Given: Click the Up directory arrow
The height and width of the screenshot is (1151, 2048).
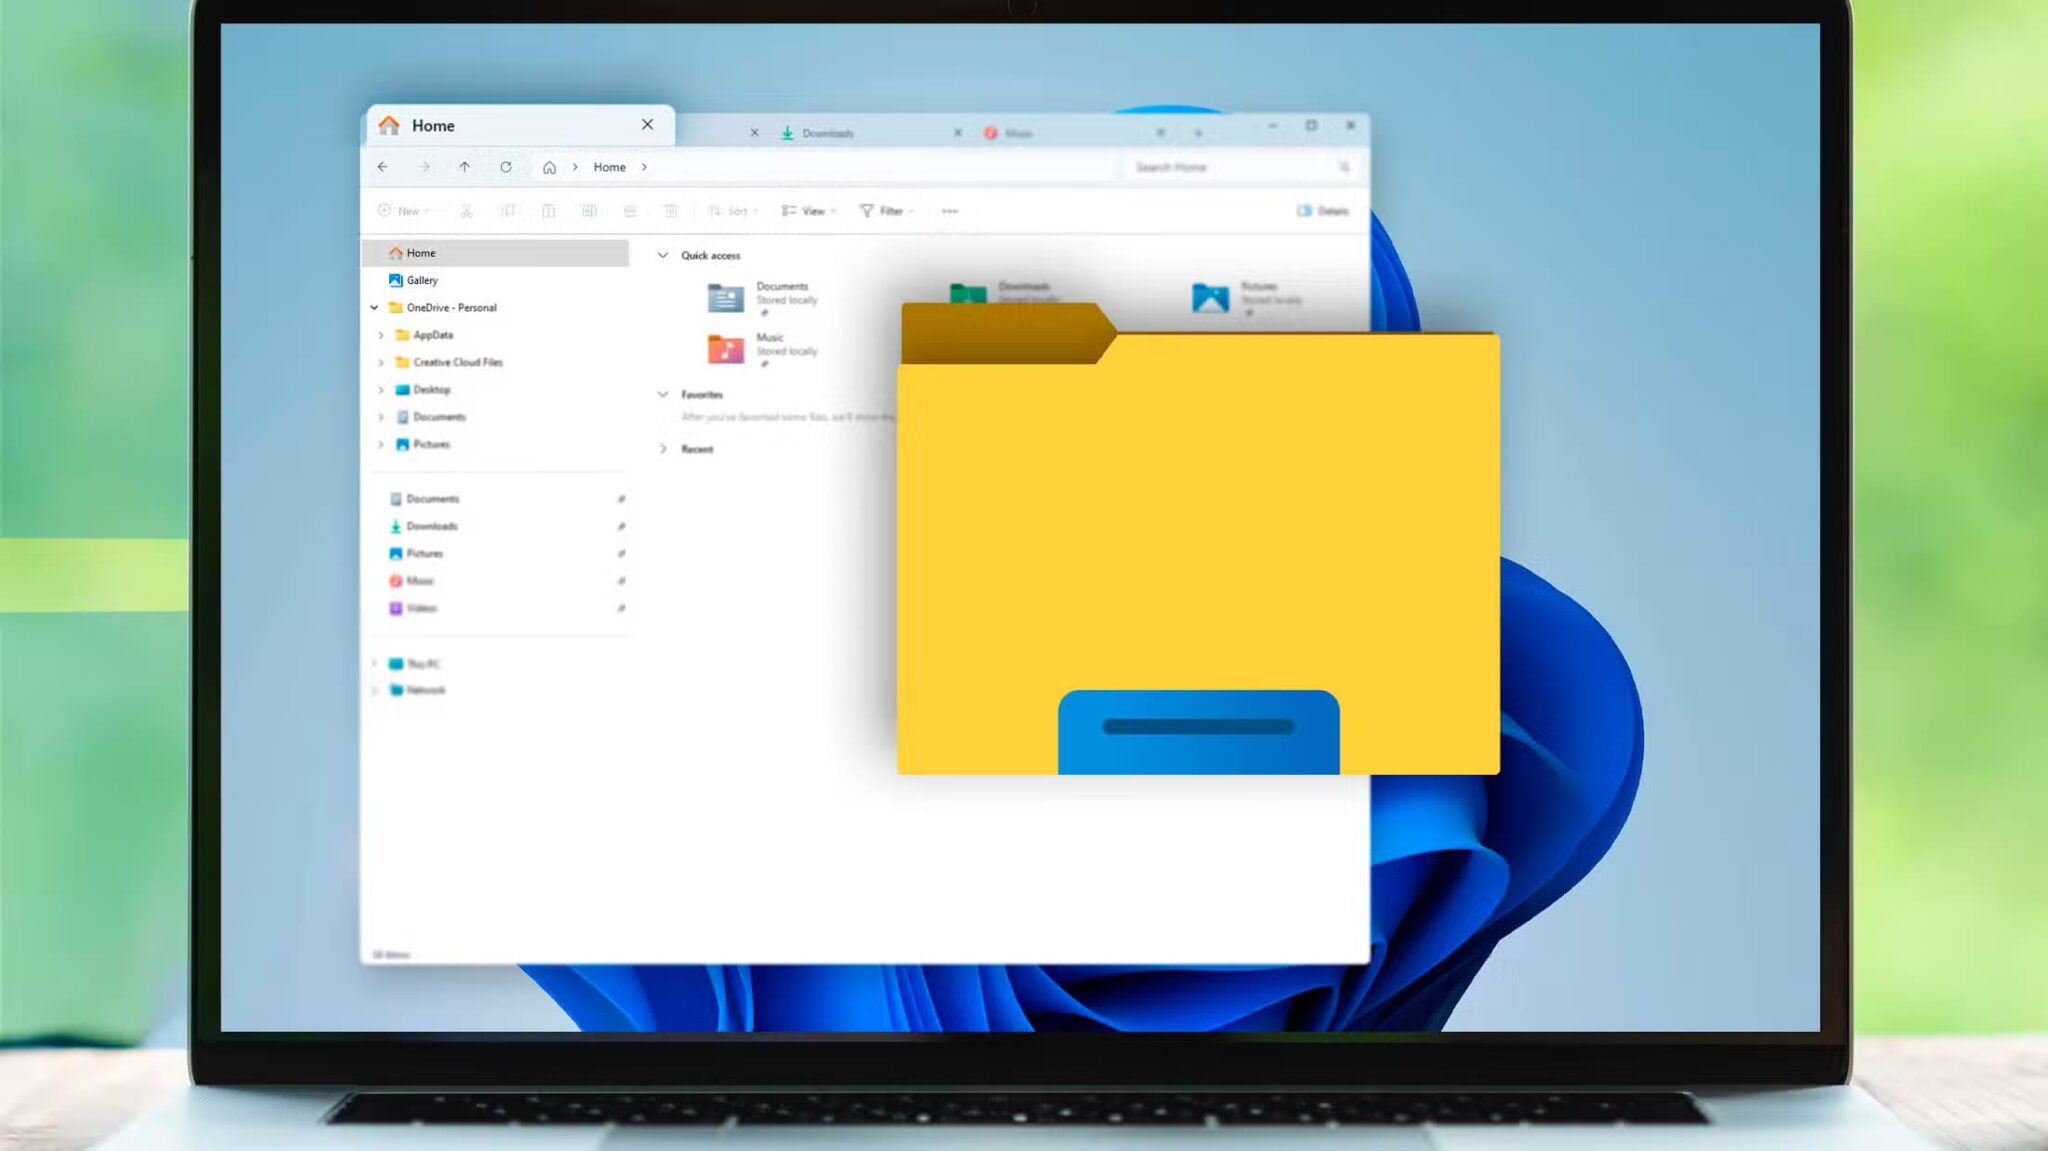Looking at the screenshot, I should tap(464, 166).
